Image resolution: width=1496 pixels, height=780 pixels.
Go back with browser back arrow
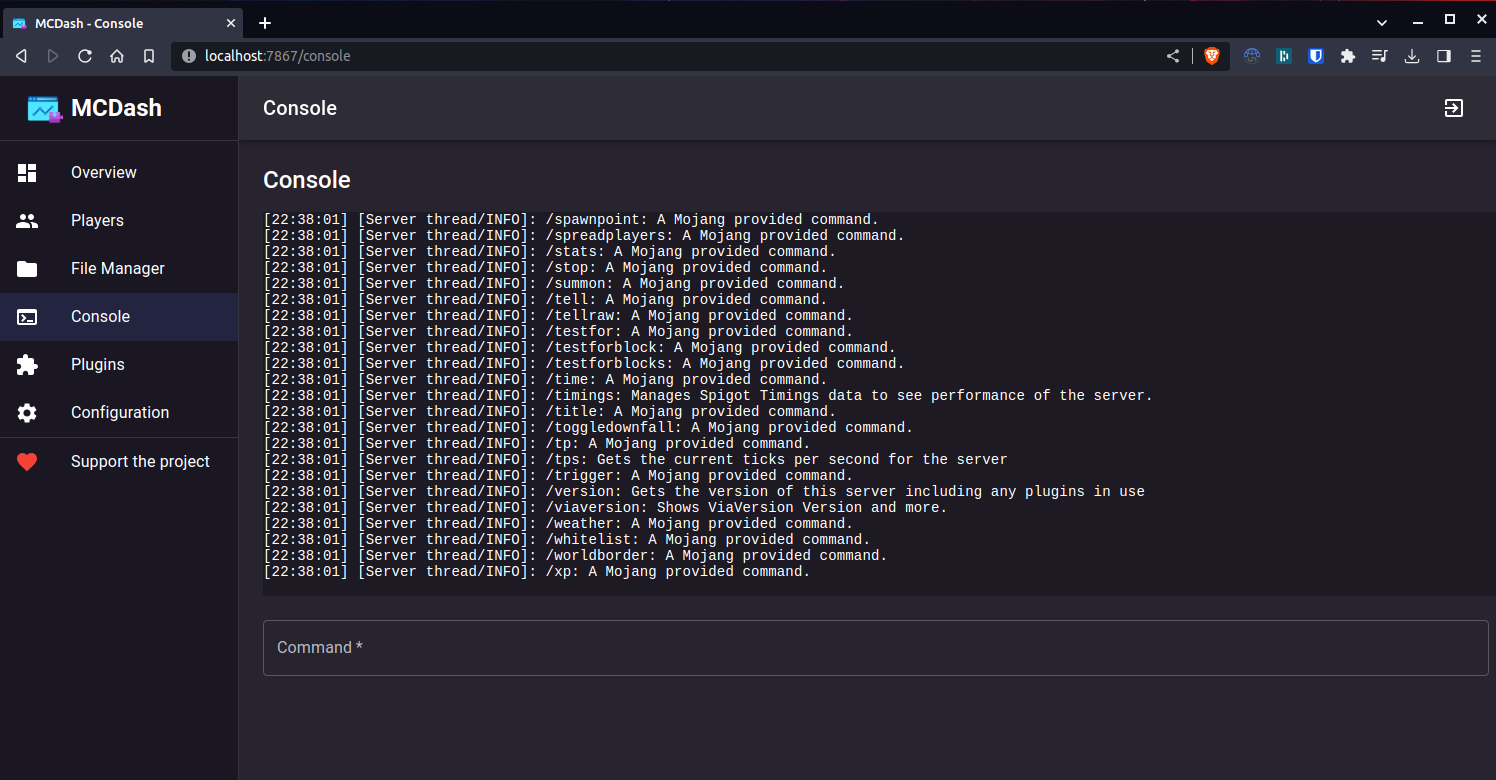21,57
